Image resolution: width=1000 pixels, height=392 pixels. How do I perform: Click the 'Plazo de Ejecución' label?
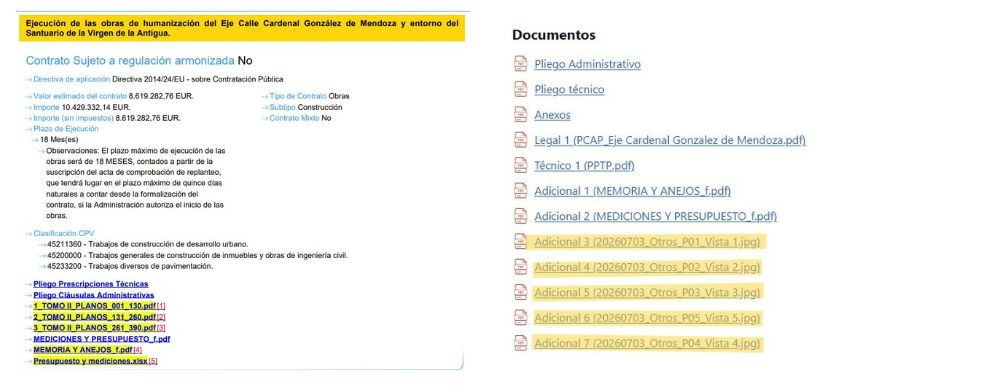tap(66, 129)
